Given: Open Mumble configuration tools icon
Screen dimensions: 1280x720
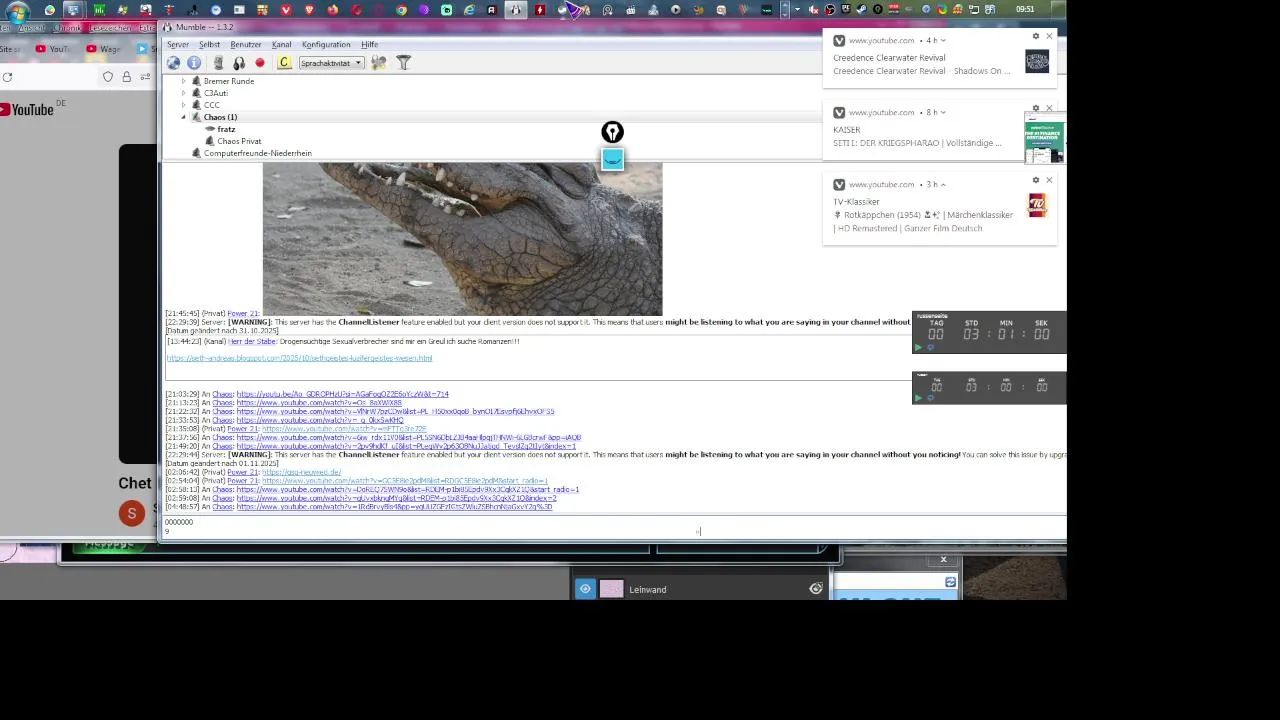Looking at the screenshot, I should click(379, 63).
